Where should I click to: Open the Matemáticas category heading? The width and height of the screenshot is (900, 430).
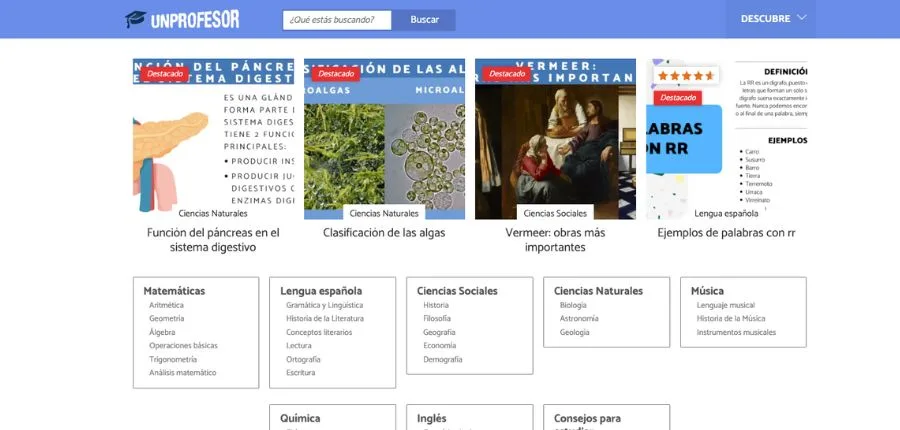[174, 291]
